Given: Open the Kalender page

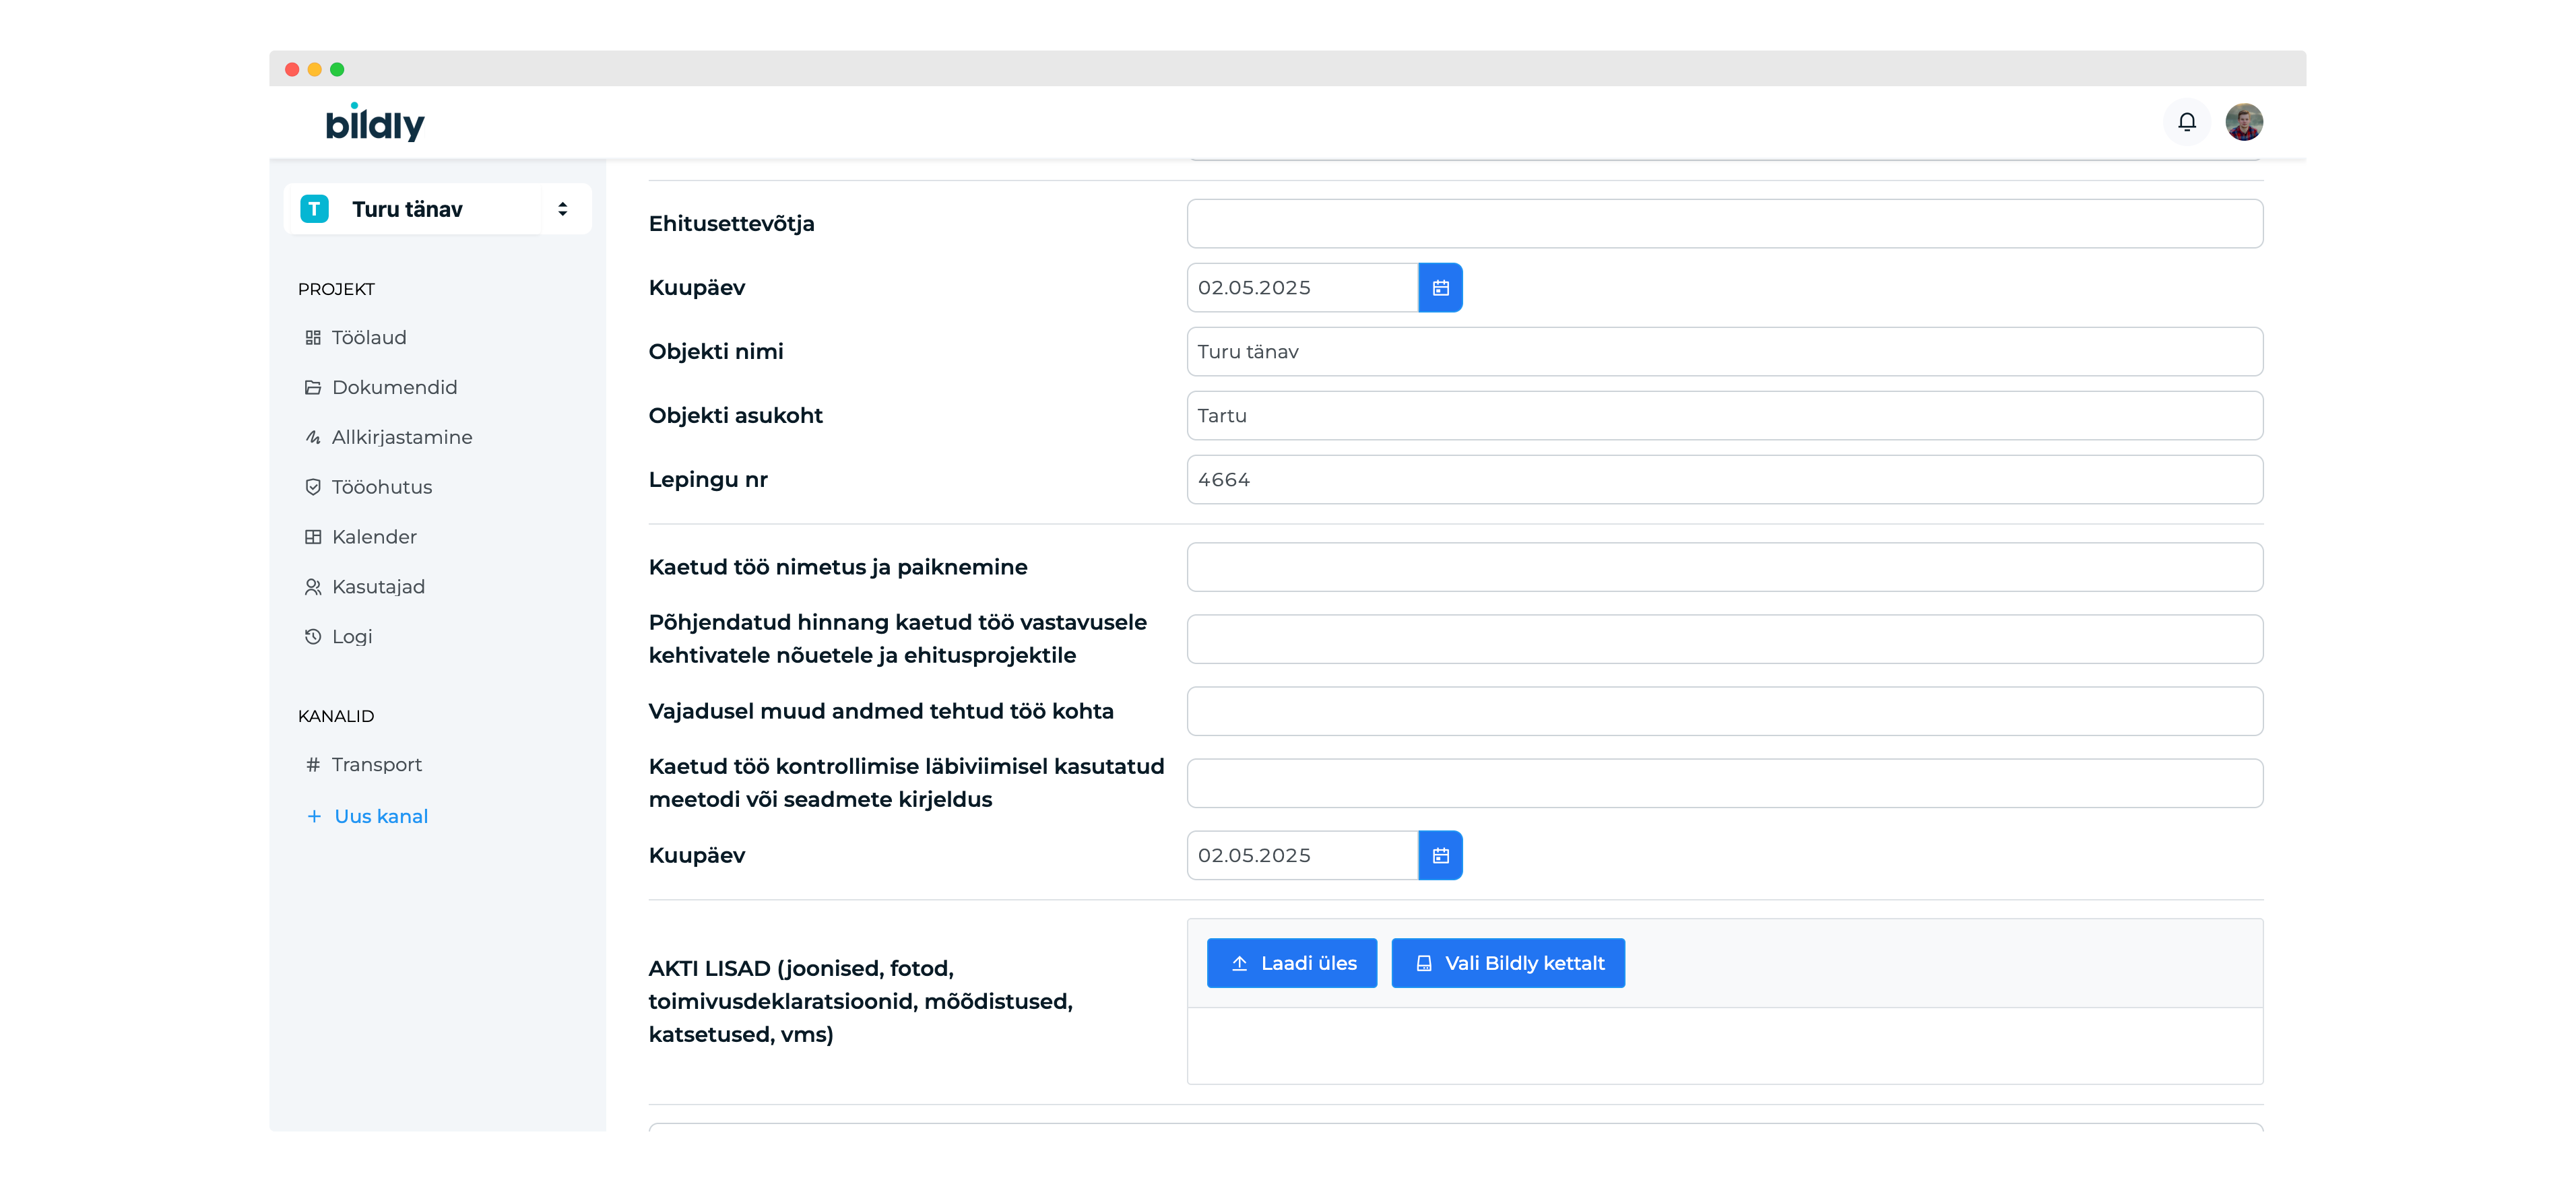Looking at the screenshot, I should tap(361, 537).
